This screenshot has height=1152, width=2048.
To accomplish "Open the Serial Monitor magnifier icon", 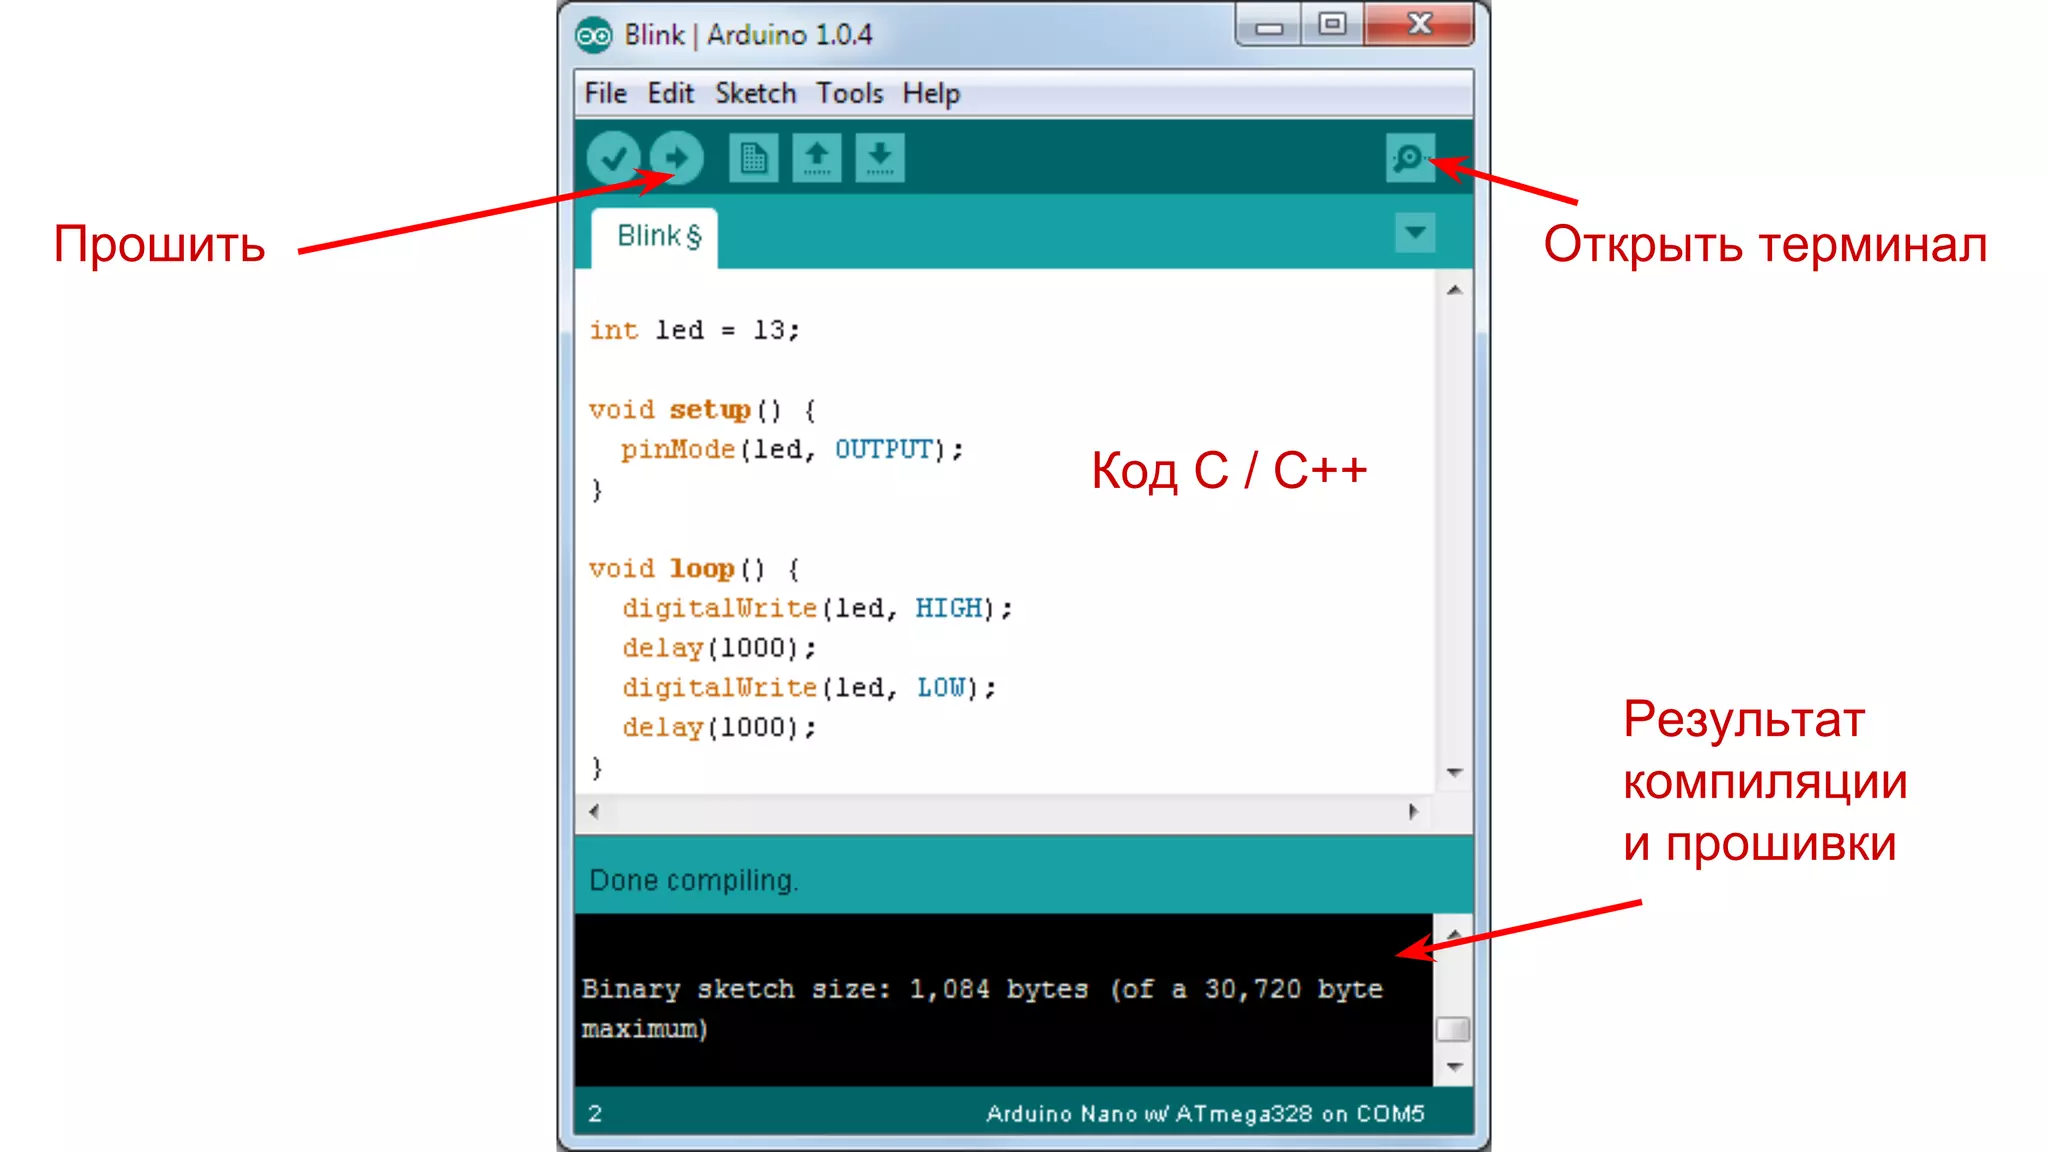I will (x=1410, y=158).
